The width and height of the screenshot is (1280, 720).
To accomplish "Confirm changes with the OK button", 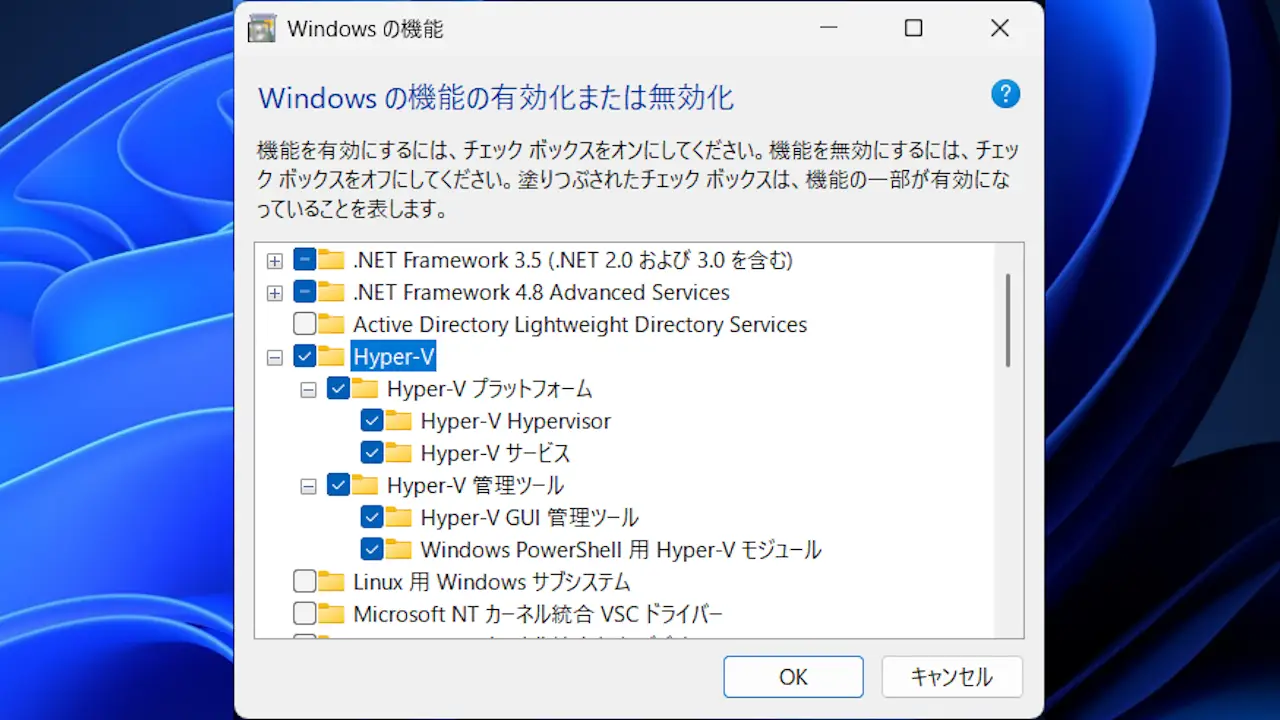I will pos(793,677).
